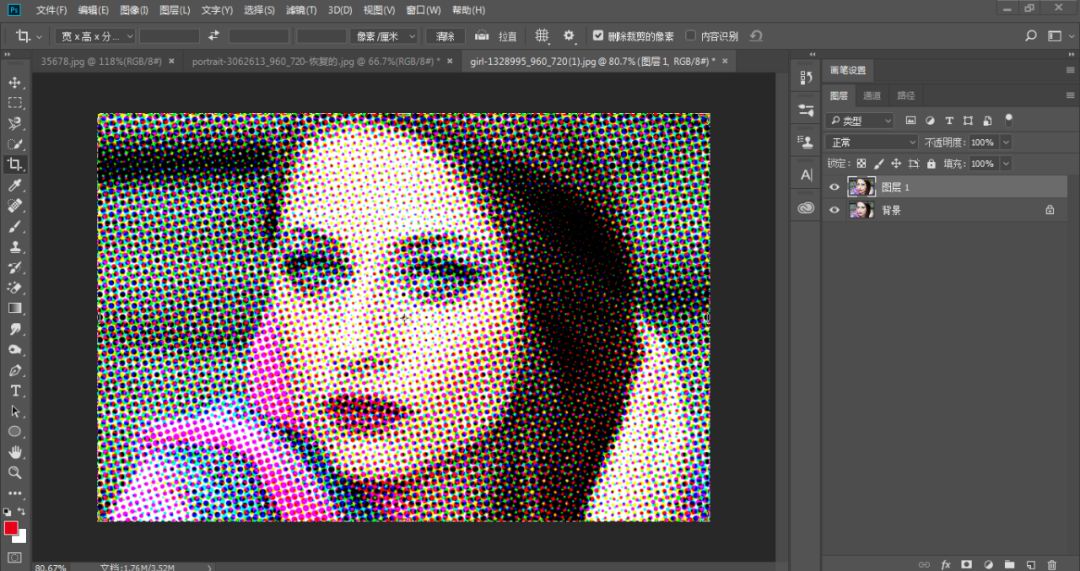
Task: Uncheck the 删除裁剪的像素 checkbox
Action: [598, 36]
